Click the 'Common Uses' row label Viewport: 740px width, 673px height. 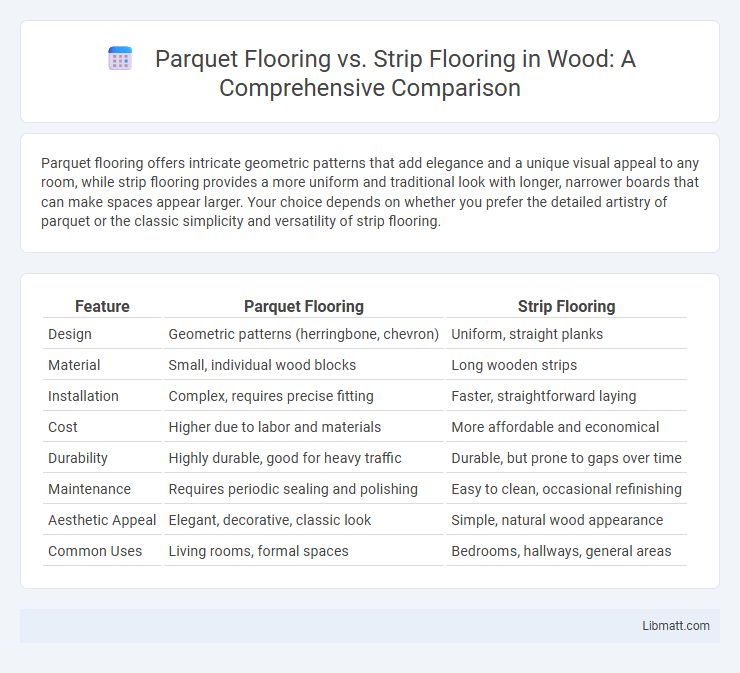point(94,551)
